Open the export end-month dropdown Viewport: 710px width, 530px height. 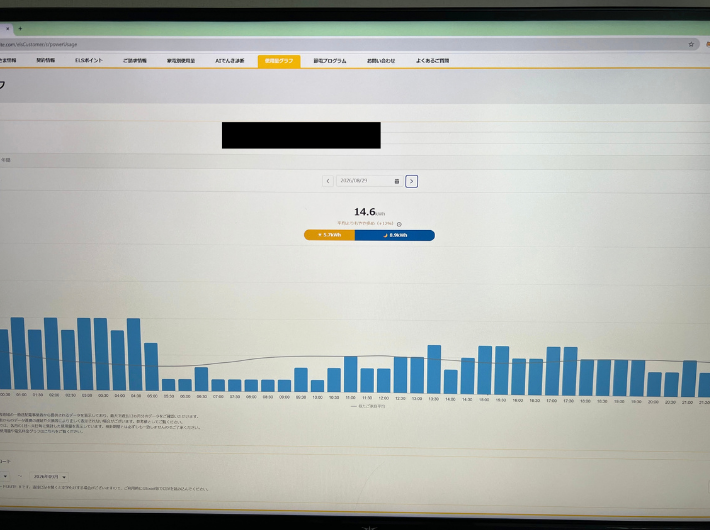pyautogui.click(x=50, y=477)
